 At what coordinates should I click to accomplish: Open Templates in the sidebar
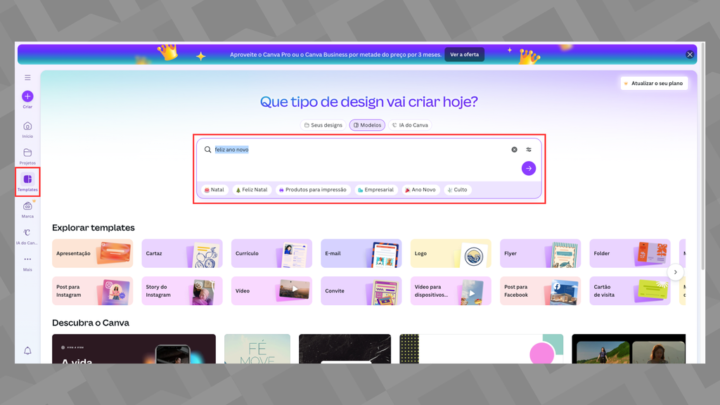(x=28, y=182)
